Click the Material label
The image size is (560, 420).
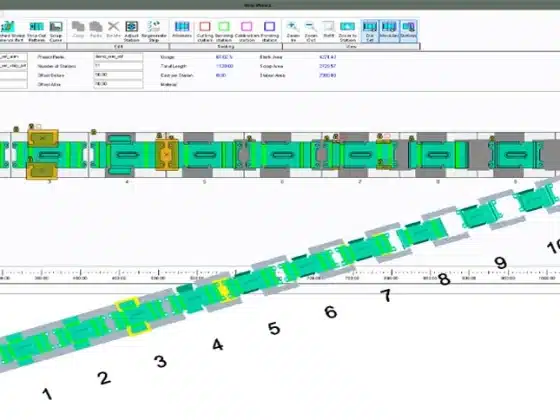click(169, 85)
